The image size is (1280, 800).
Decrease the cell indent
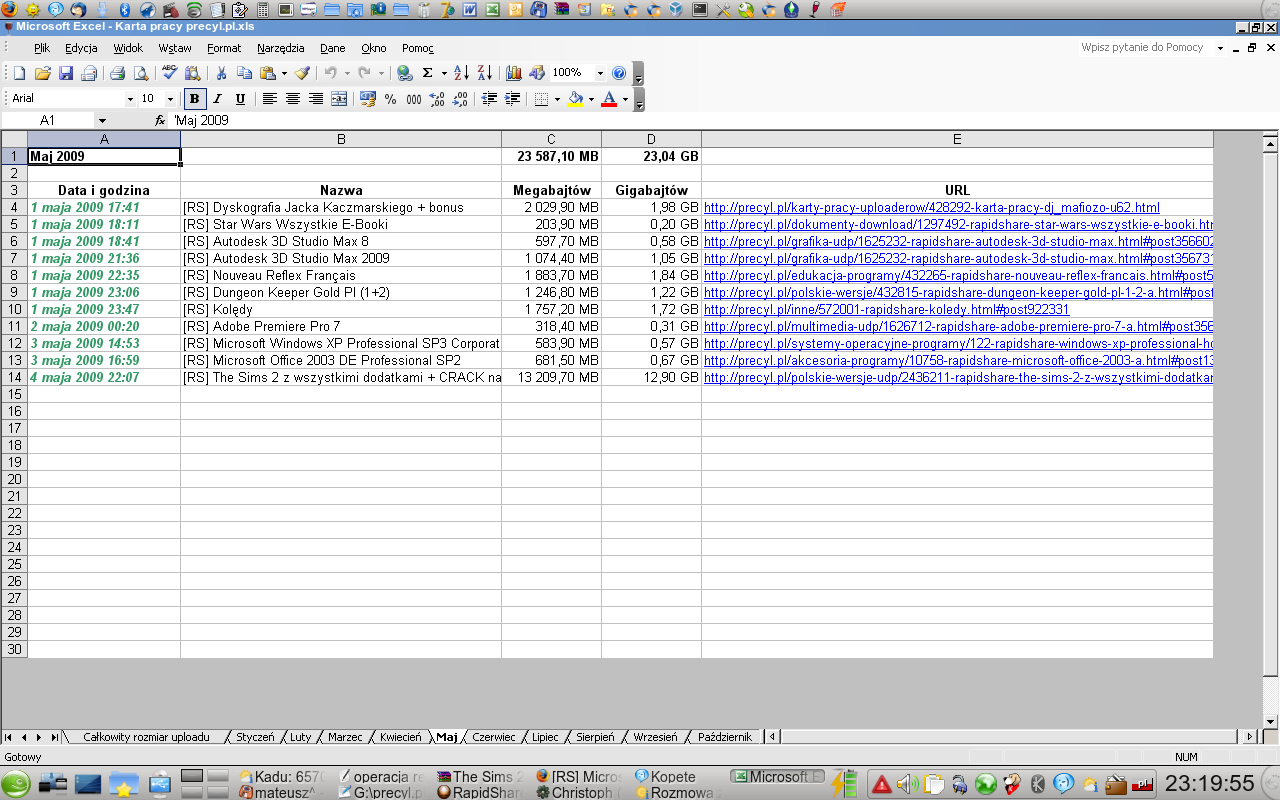tap(490, 99)
